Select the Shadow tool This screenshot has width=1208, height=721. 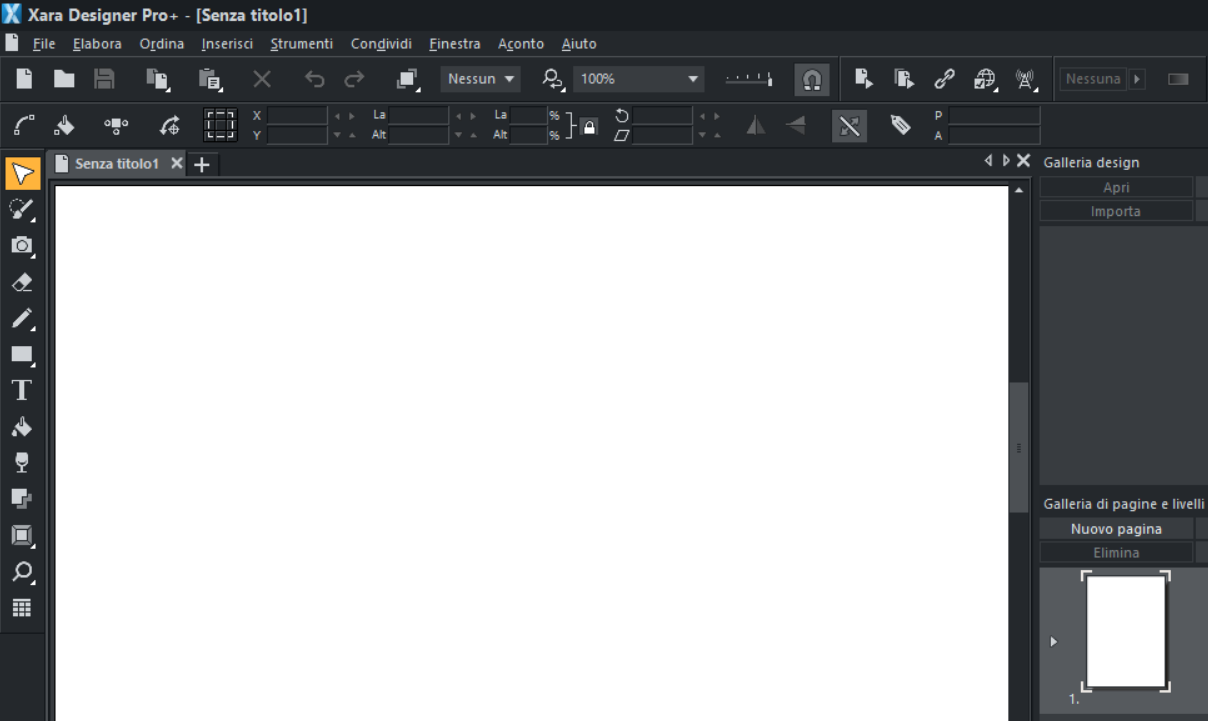pyautogui.click(x=22, y=498)
